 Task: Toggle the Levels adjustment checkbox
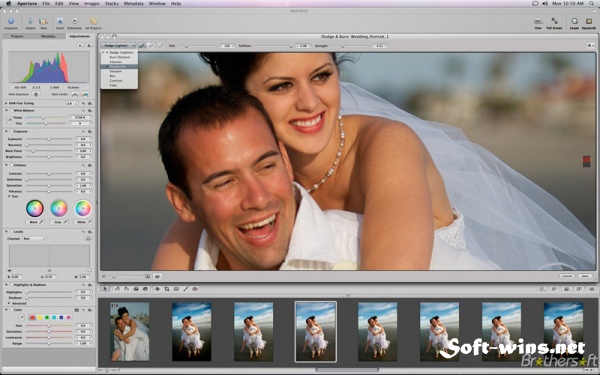tap(11, 232)
